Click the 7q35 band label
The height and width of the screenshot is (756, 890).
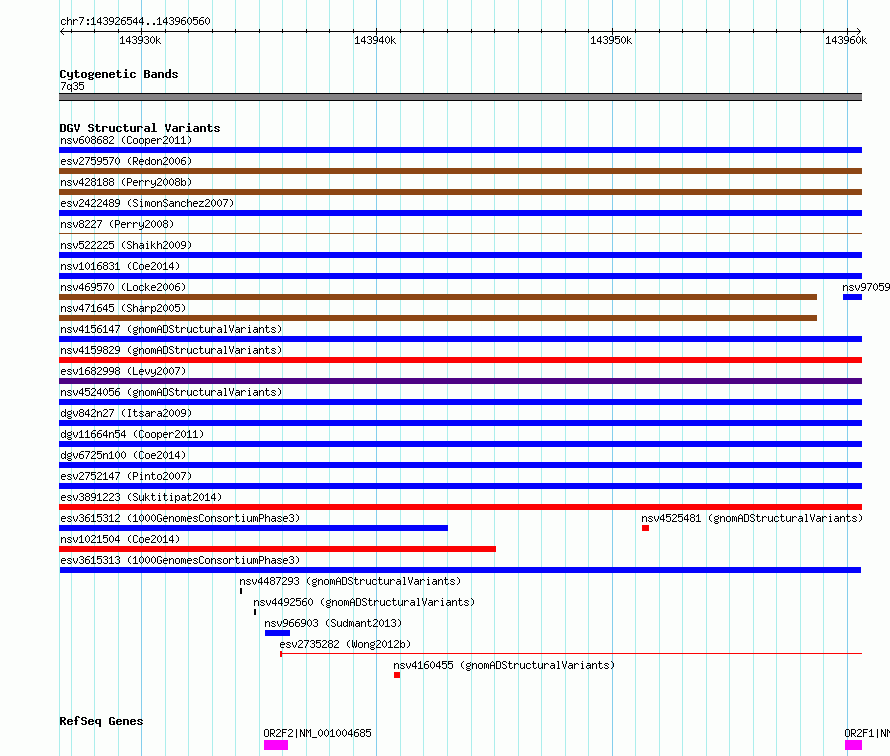tap(72, 86)
